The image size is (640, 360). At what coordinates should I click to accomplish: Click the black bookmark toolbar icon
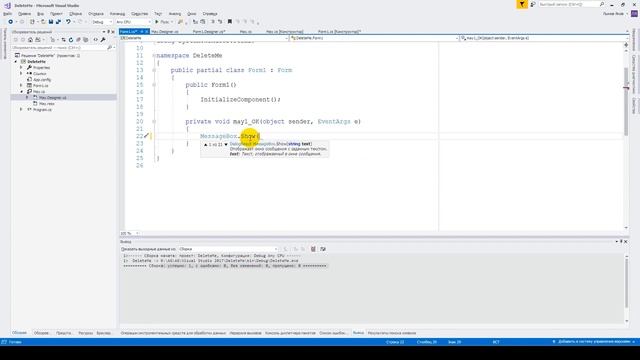pyautogui.click(x=230, y=22)
